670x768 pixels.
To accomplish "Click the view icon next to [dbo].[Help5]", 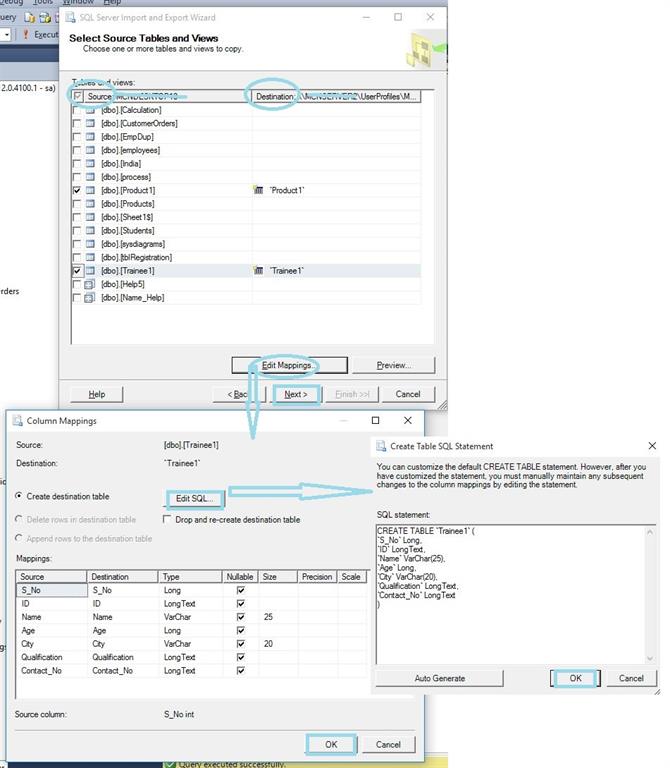I will [90, 284].
